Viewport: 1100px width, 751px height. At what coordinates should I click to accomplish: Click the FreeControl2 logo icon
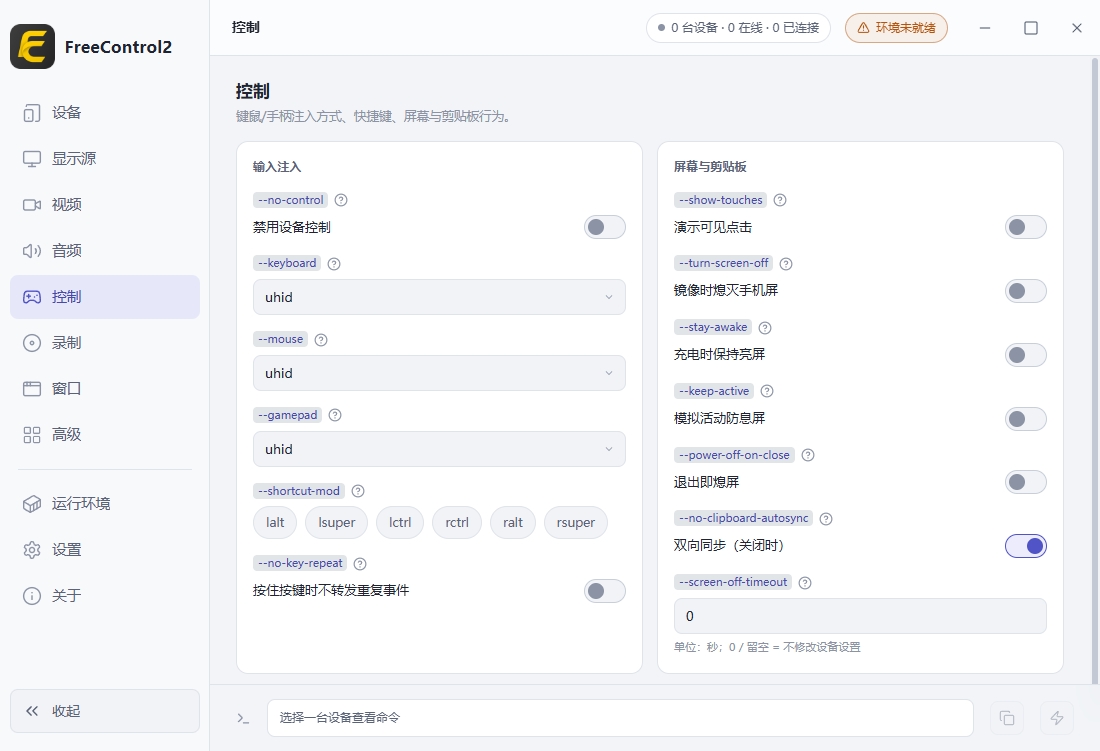point(32,46)
